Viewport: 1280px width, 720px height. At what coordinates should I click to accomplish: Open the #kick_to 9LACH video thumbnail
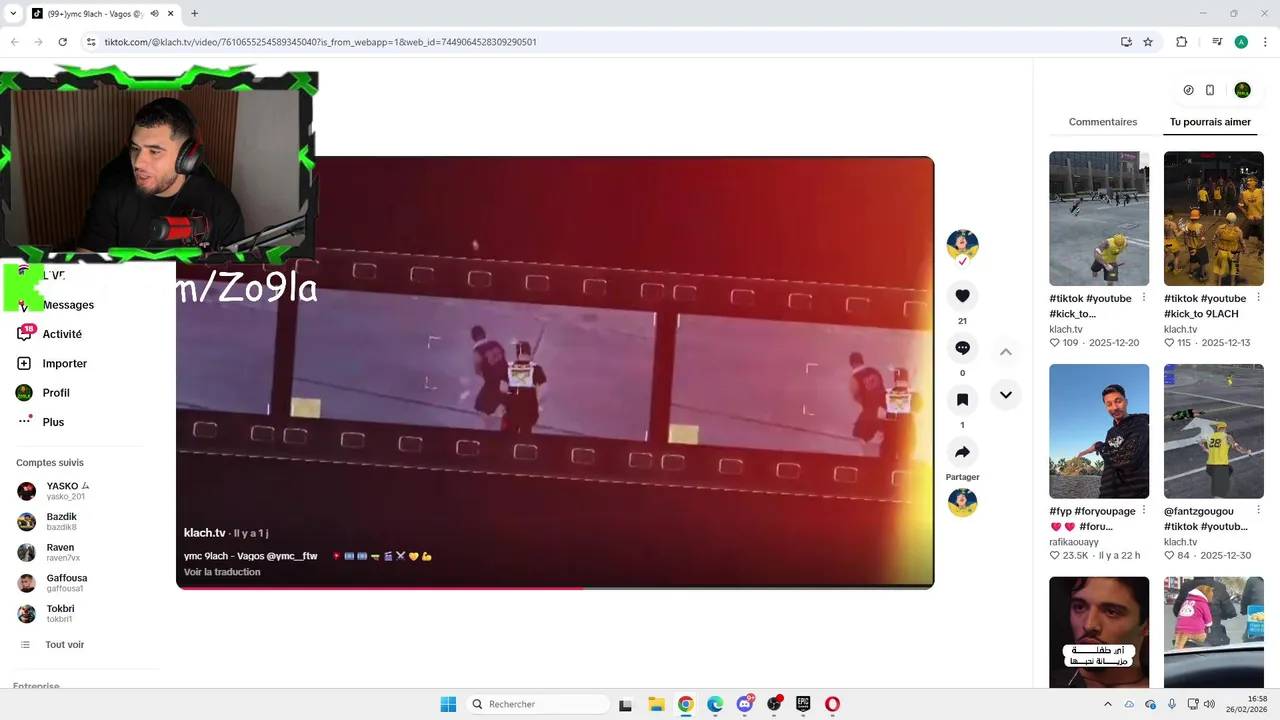coord(1214,218)
